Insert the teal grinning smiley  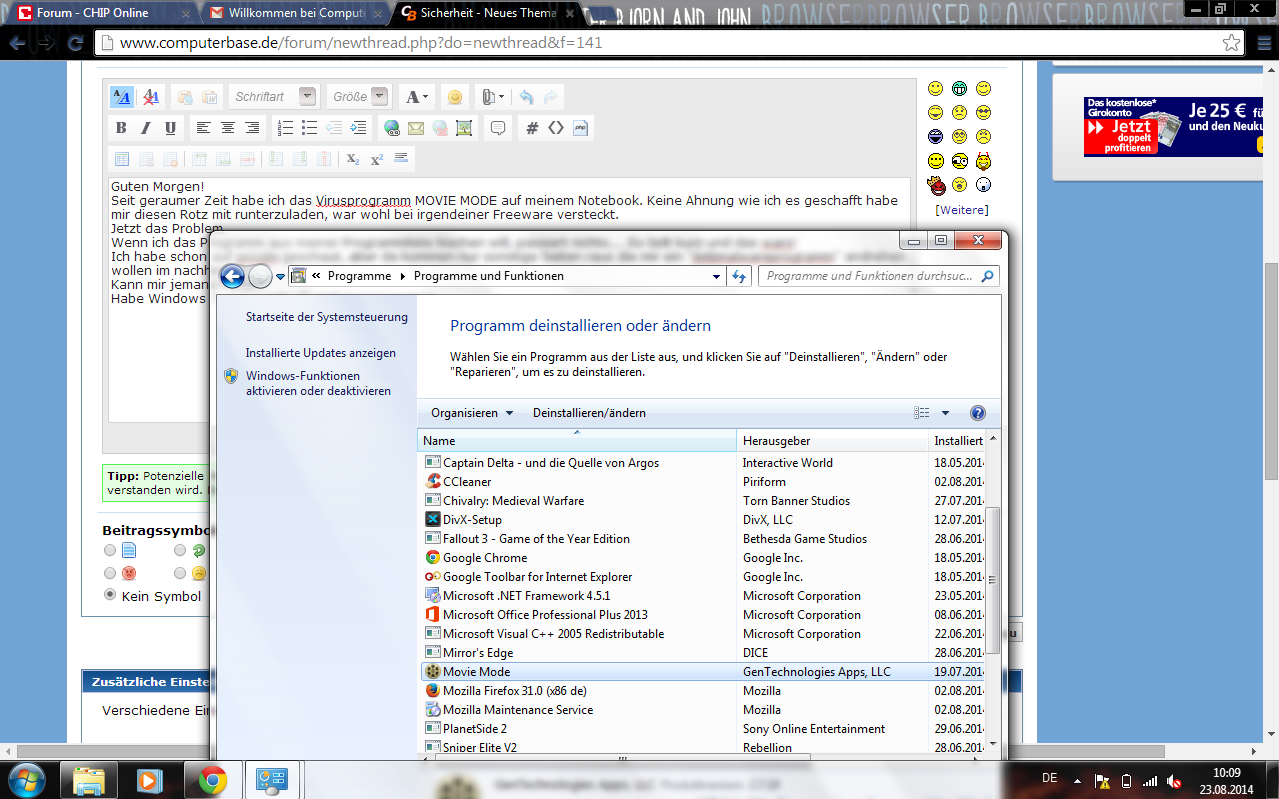[959, 88]
